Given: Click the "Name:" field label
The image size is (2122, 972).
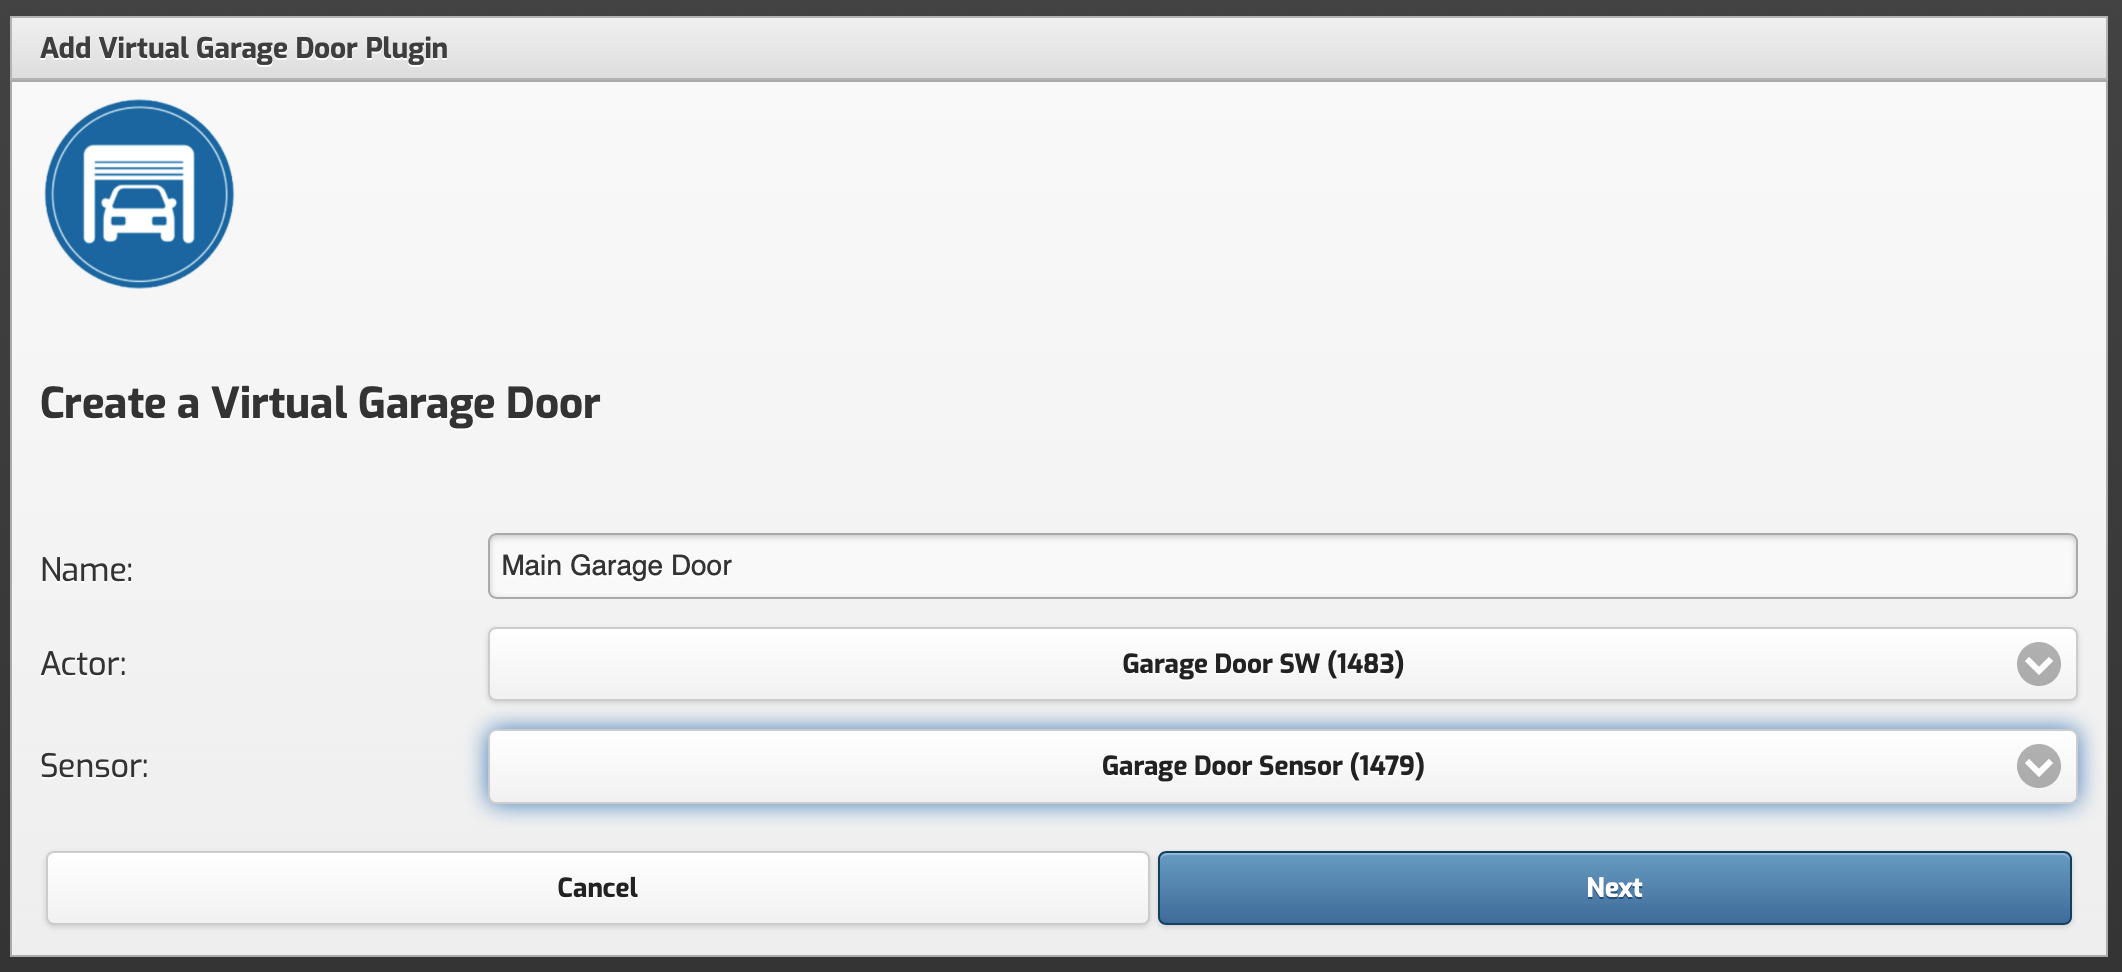Looking at the screenshot, I should 87,570.
